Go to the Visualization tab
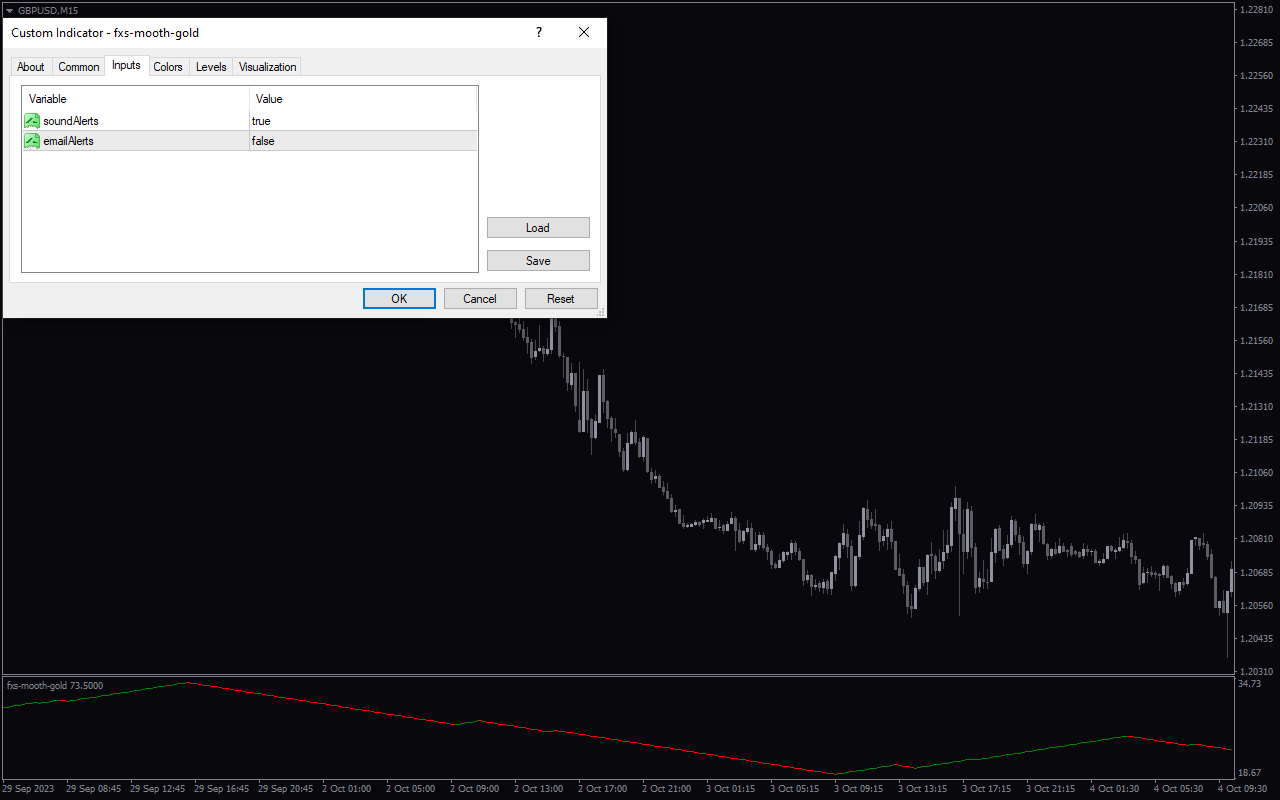Image resolution: width=1280 pixels, height=800 pixels. pyautogui.click(x=267, y=67)
